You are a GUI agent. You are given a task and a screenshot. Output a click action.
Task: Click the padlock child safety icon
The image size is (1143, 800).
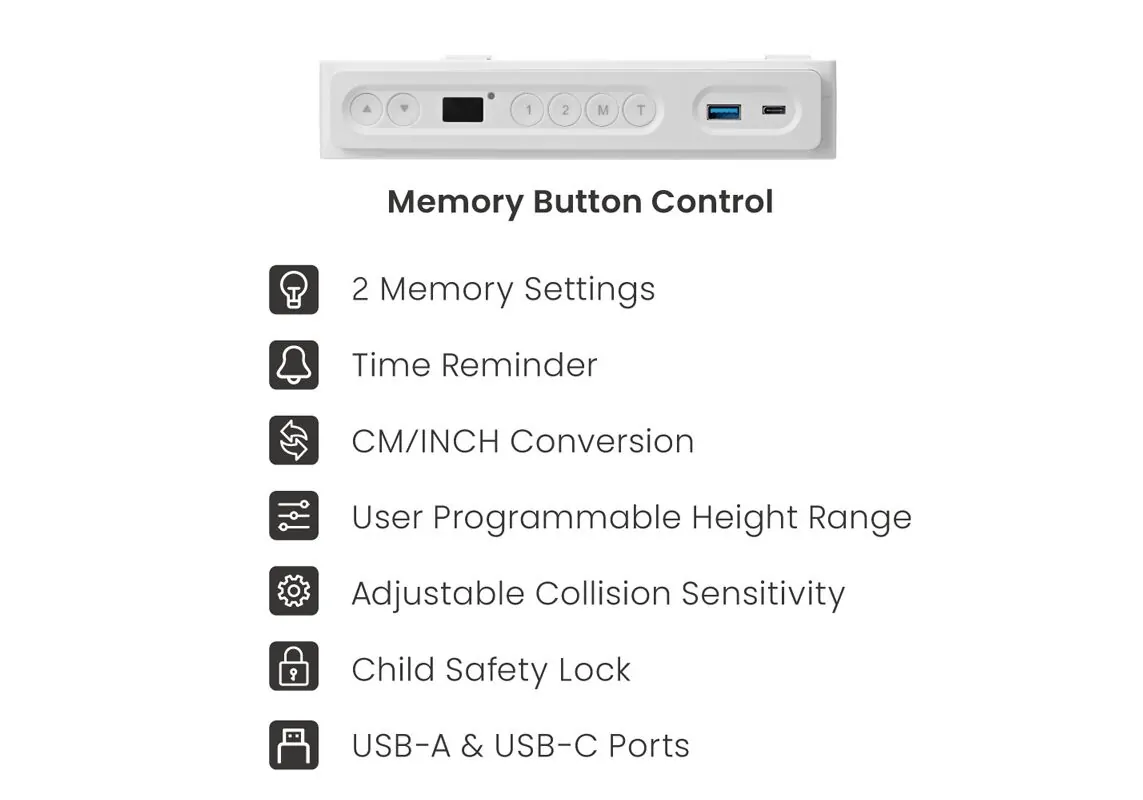(294, 666)
